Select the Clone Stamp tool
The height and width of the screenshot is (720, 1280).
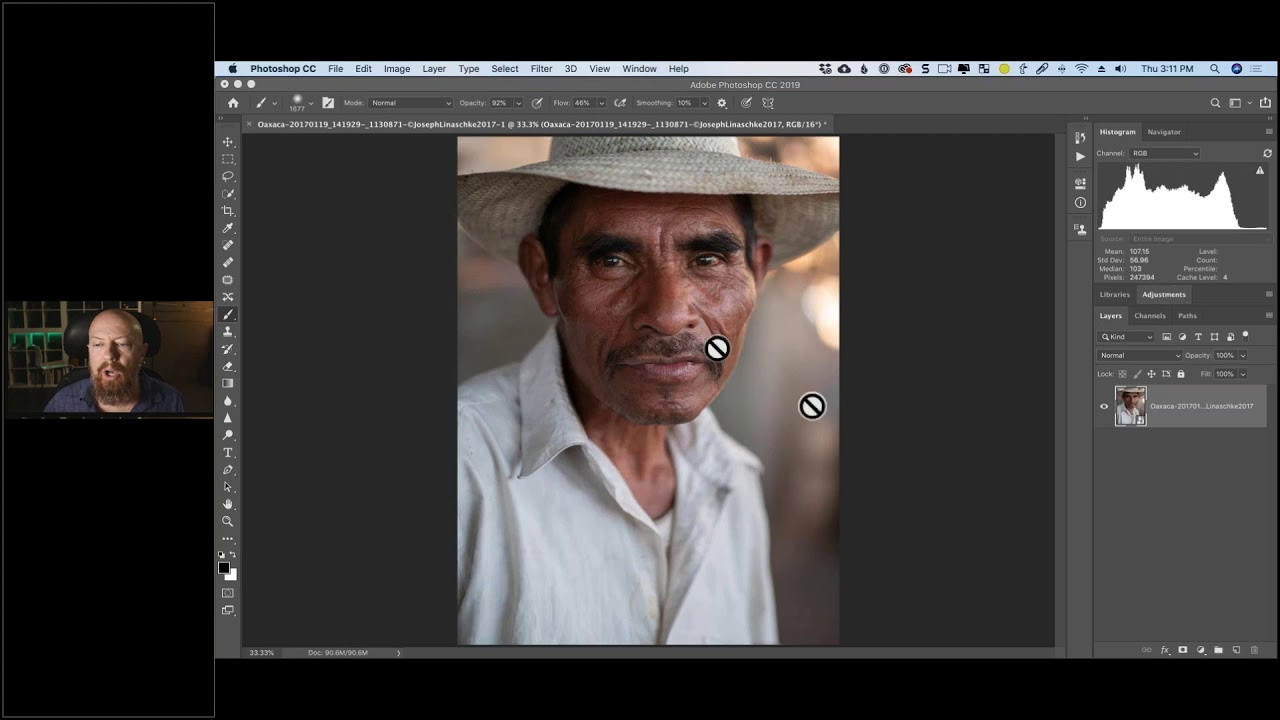228,331
